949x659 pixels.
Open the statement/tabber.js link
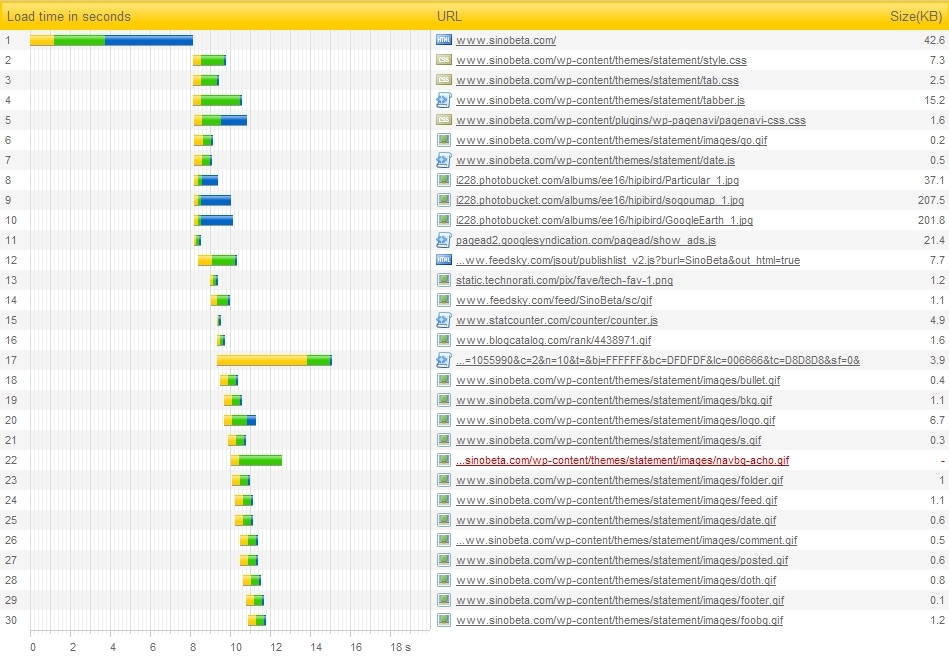coord(600,100)
